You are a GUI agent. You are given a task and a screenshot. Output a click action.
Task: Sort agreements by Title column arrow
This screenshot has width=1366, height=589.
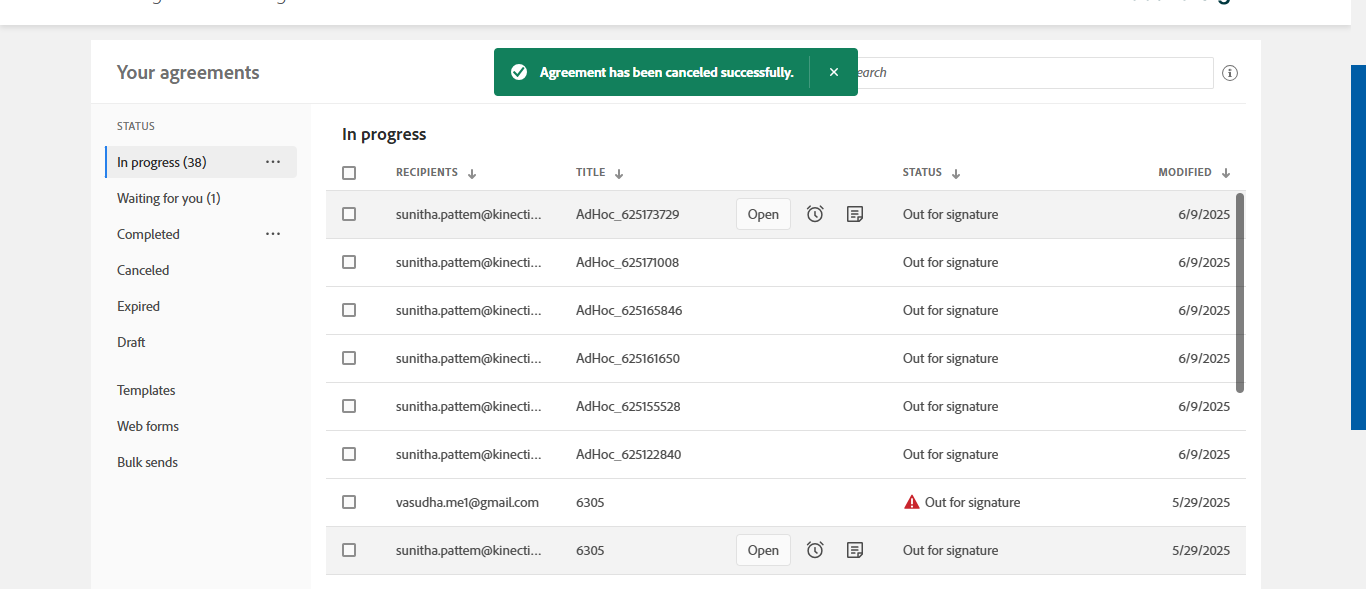pyautogui.click(x=619, y=173)
